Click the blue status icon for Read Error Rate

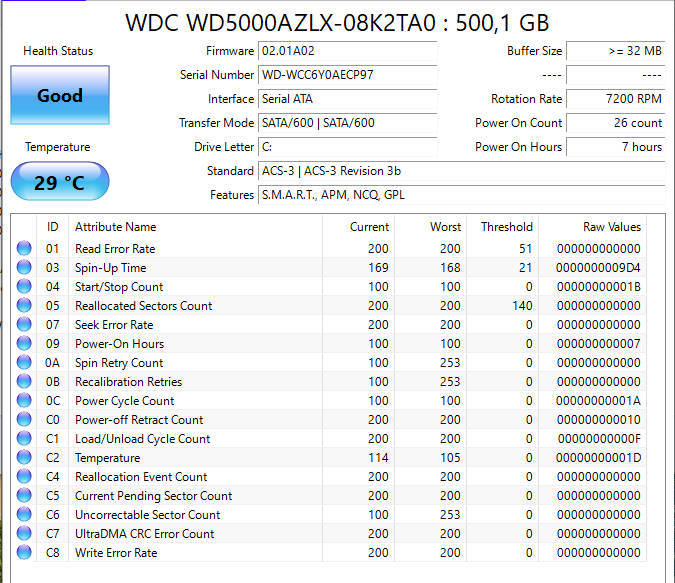[x=24, y=249]
